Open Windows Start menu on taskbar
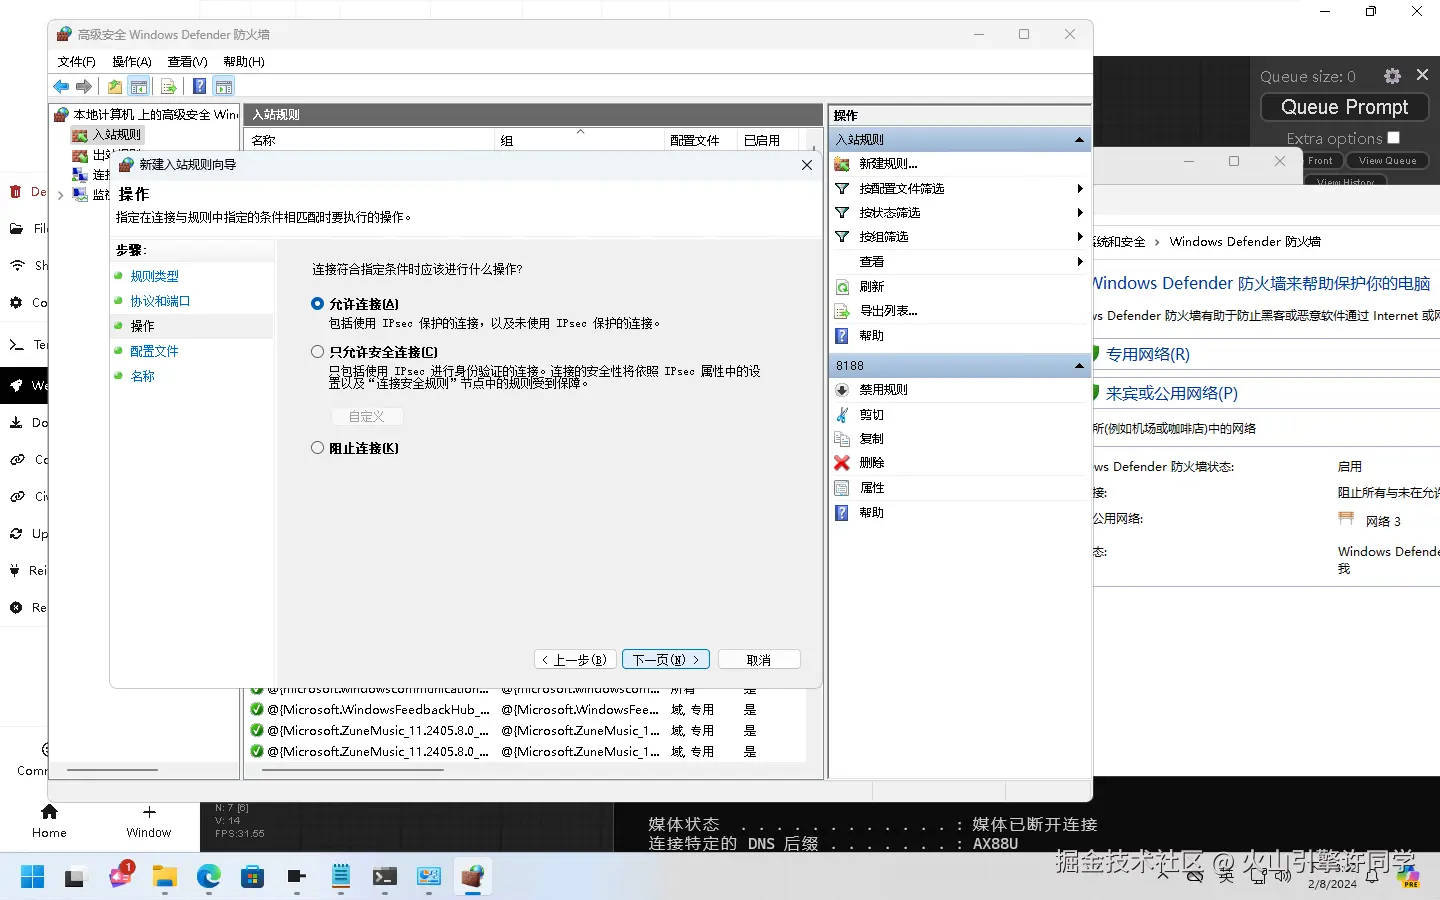This screenshot has width=1440, height=900. [x=32, y=877]
